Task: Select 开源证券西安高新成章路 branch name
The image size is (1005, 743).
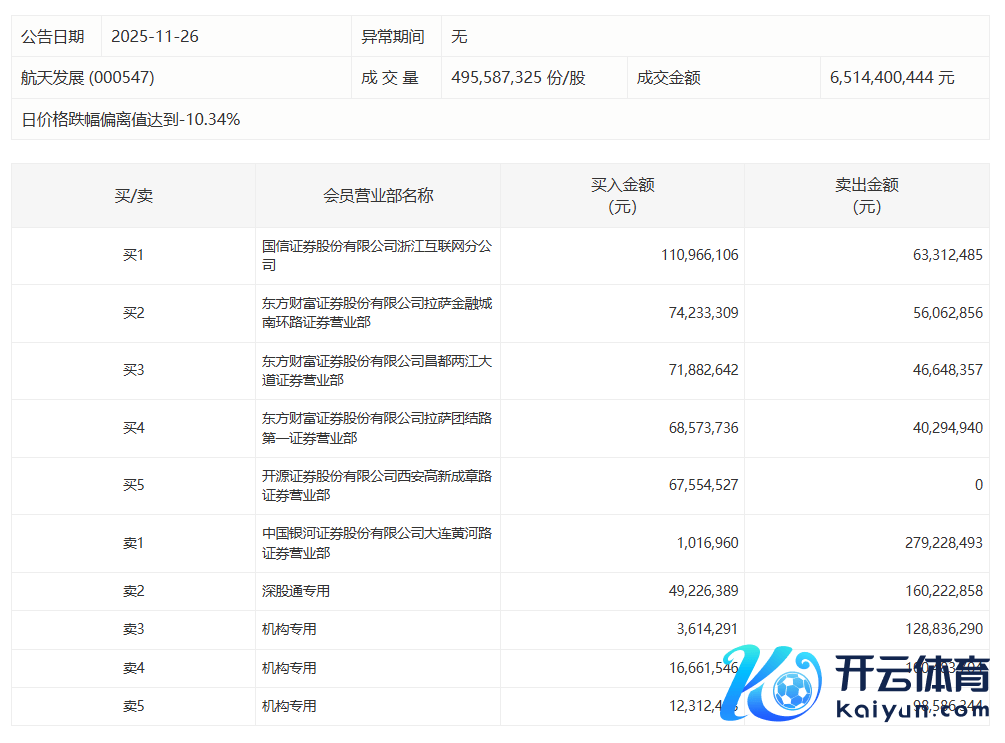Action: (376, 486)
